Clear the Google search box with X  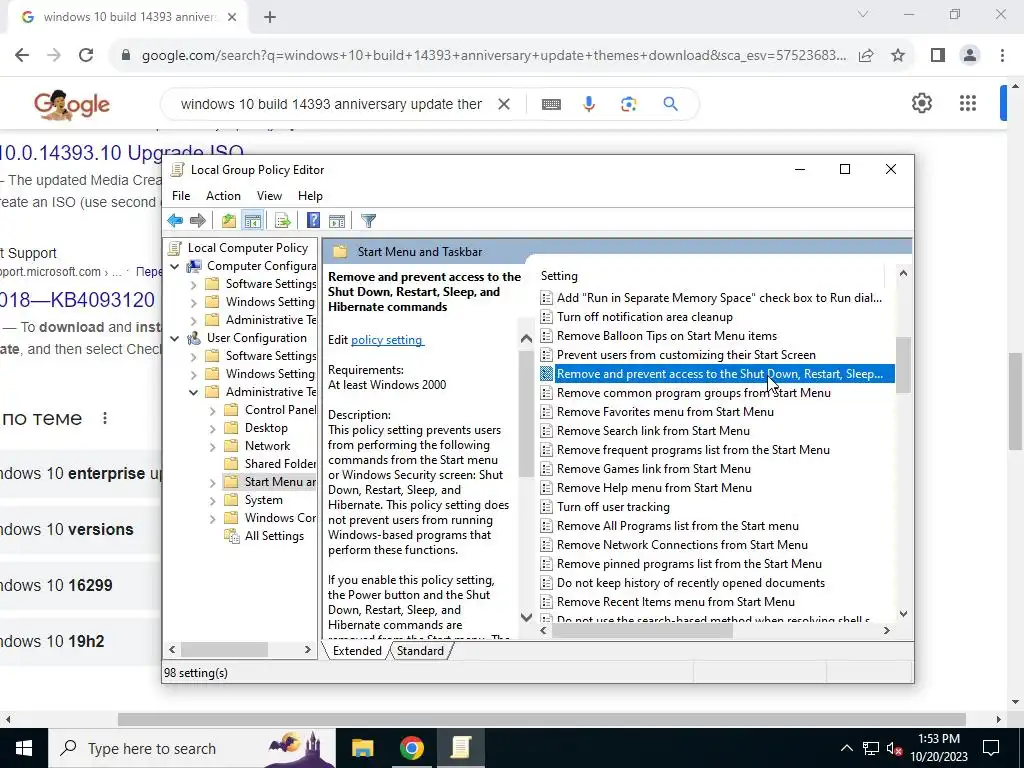504,104
